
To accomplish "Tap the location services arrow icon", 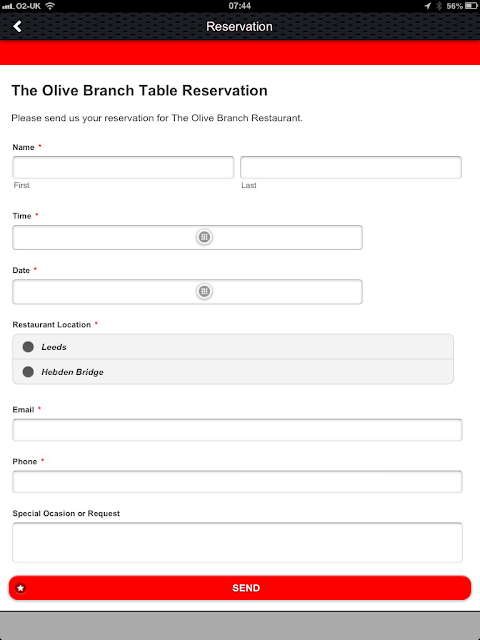I will (x=427, y=6).
